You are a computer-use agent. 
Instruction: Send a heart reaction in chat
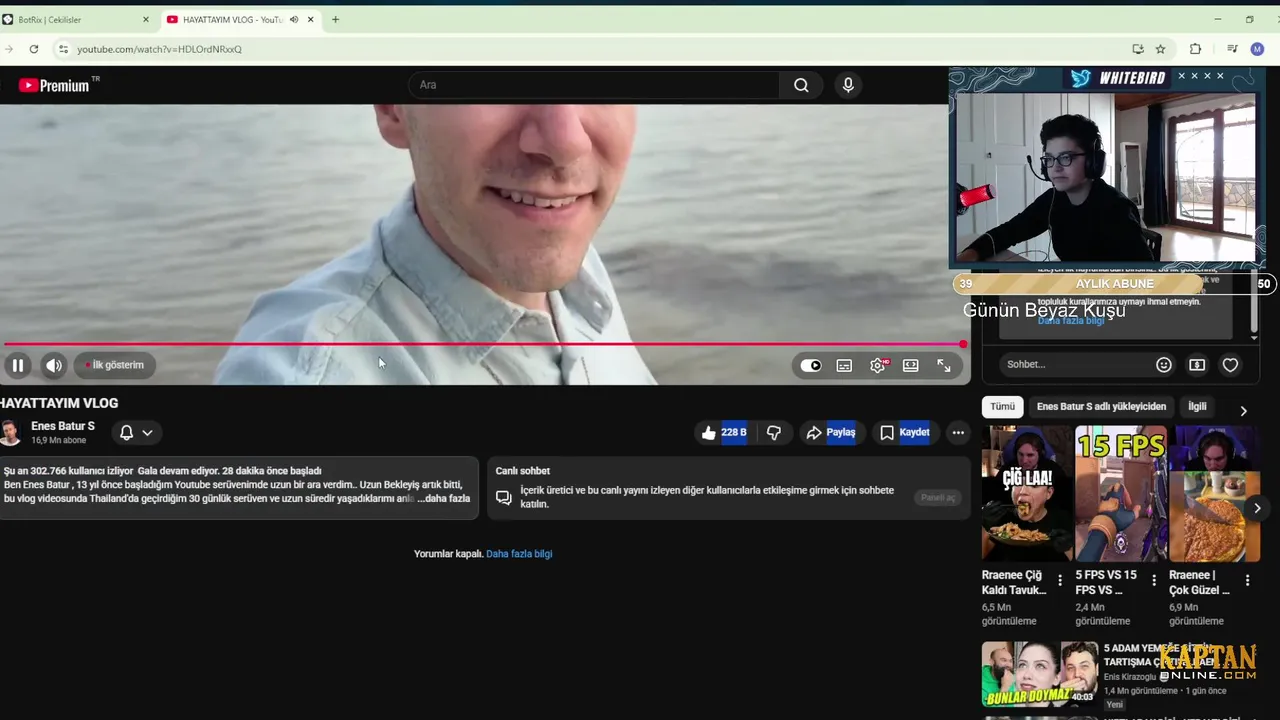click(1231, 365)
